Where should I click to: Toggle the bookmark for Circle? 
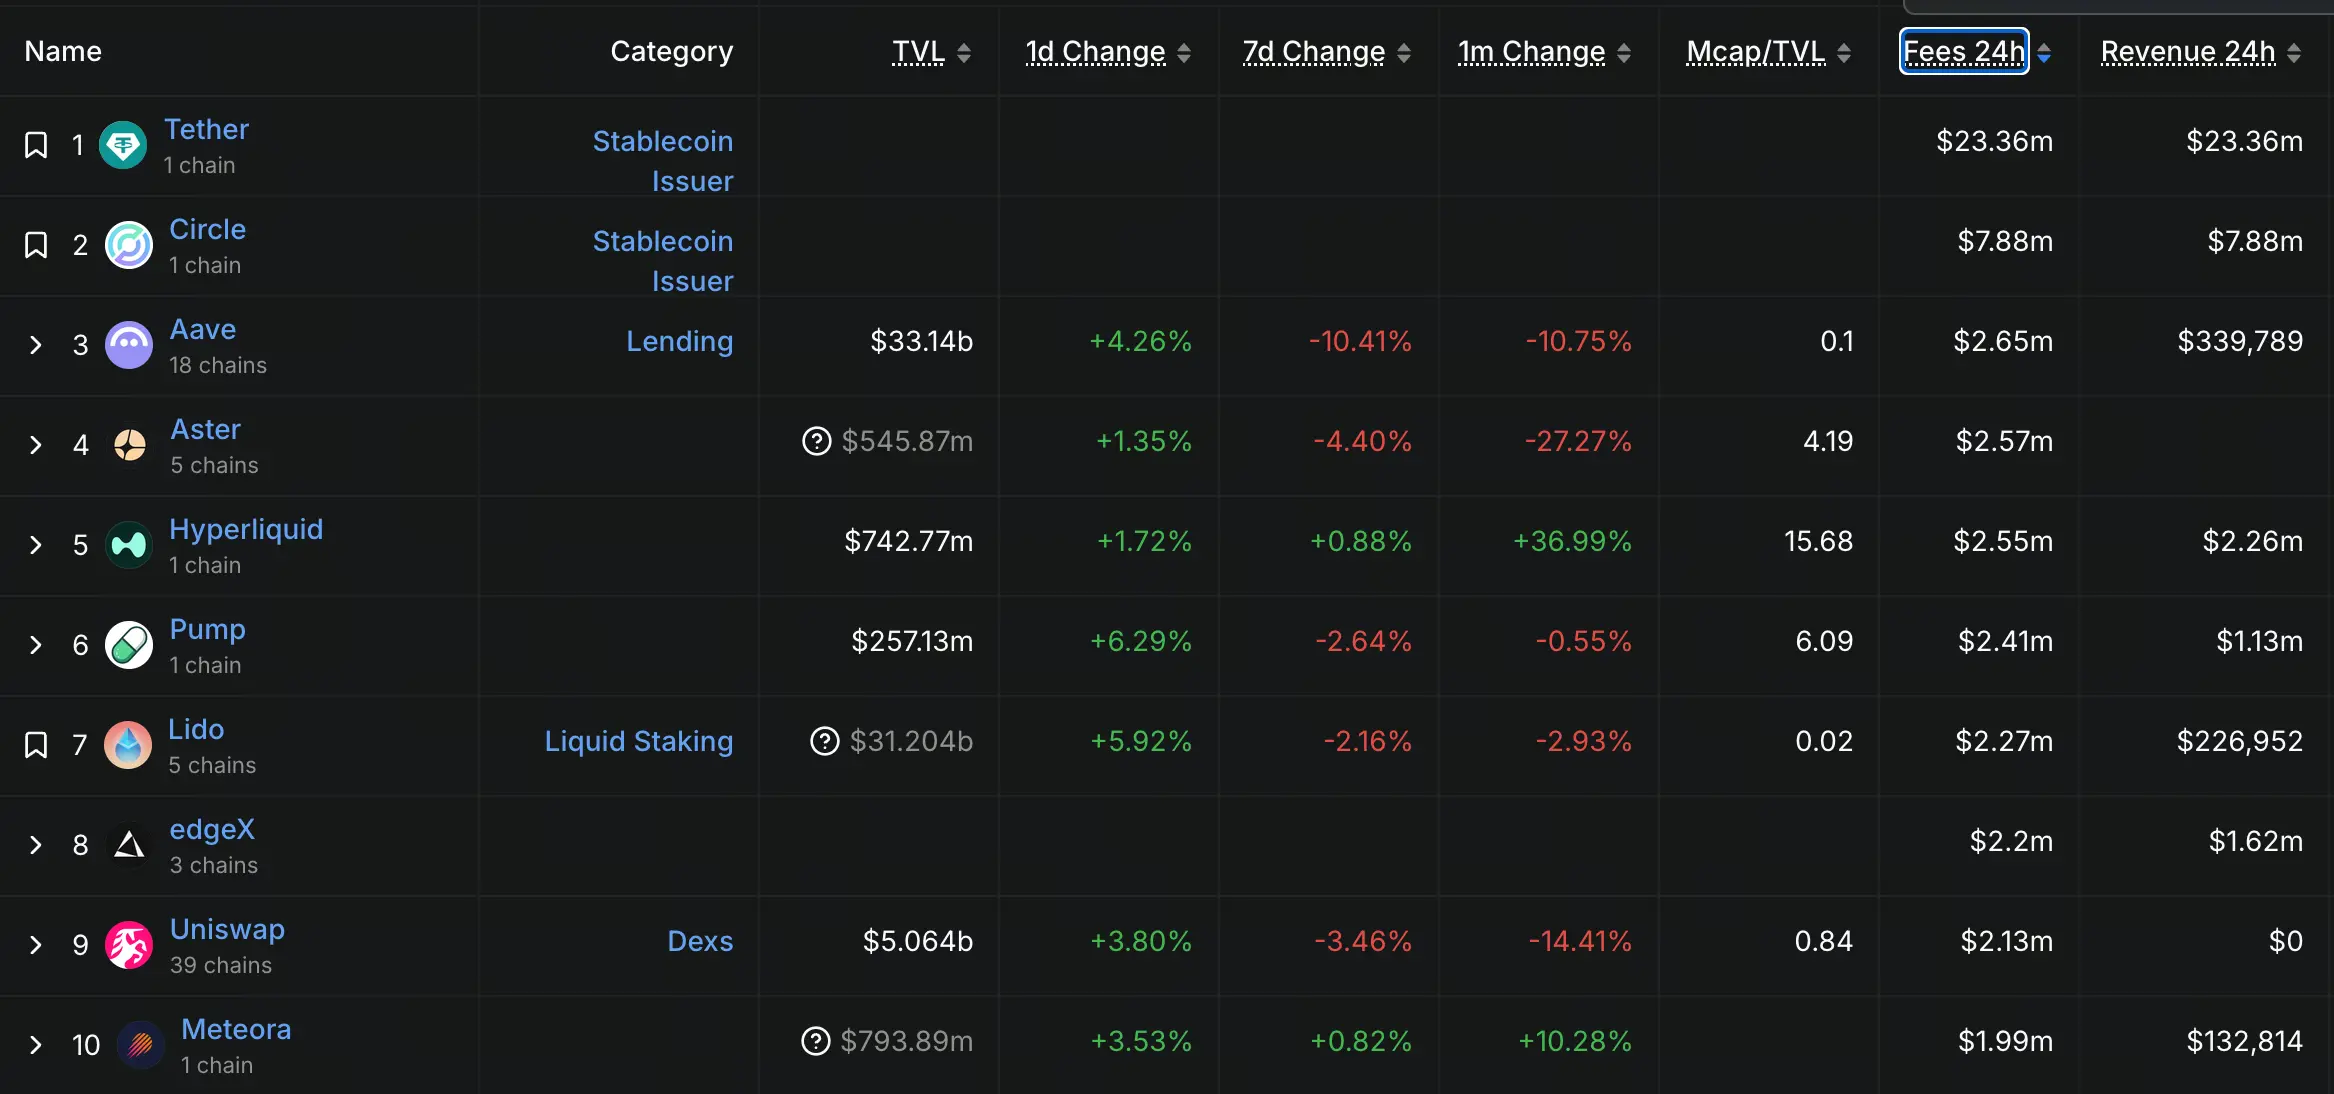[x=36, y=245]
